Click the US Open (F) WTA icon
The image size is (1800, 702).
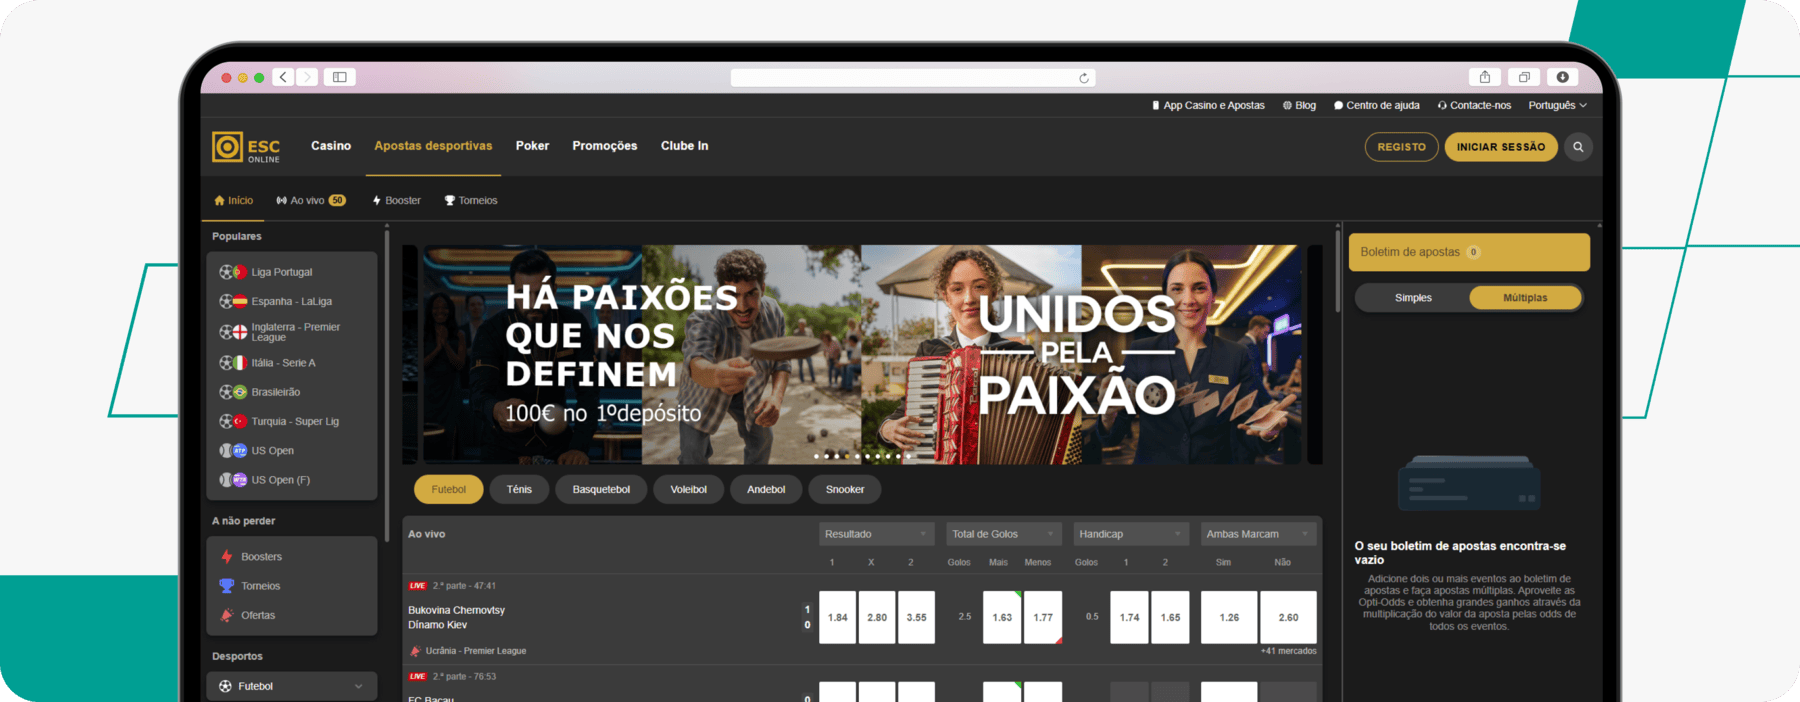pyautogui.click(x=240, y=480)
